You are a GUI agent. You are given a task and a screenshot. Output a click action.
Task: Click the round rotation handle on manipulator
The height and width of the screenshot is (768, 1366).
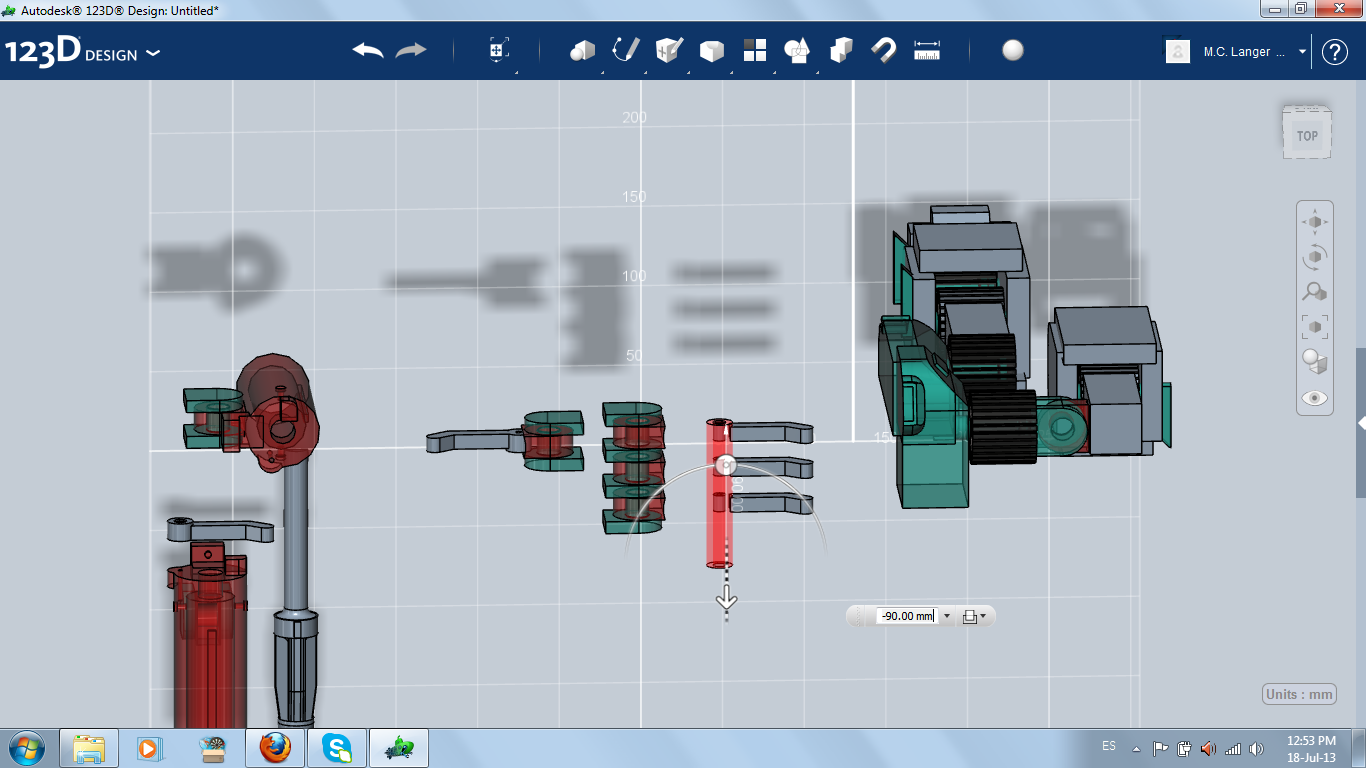727,464
